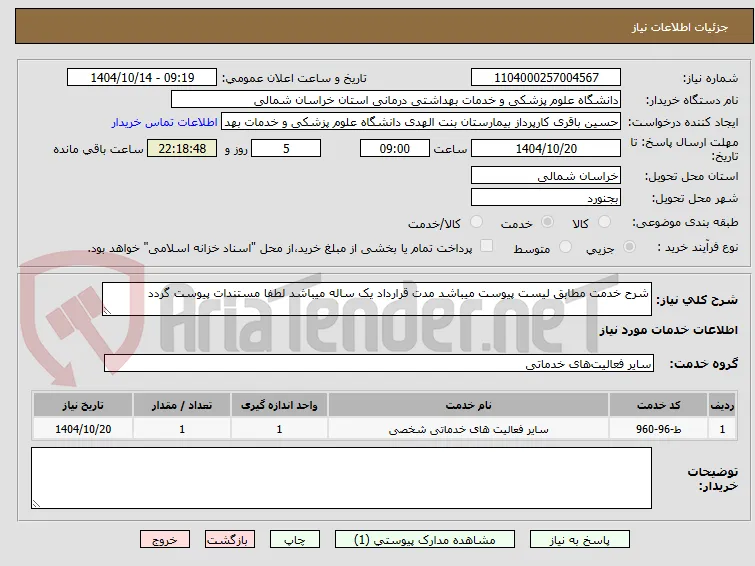The width and height of the screenshot is (755, 566).
Task: Click the بازگشت back button
Action: (230, 540)
